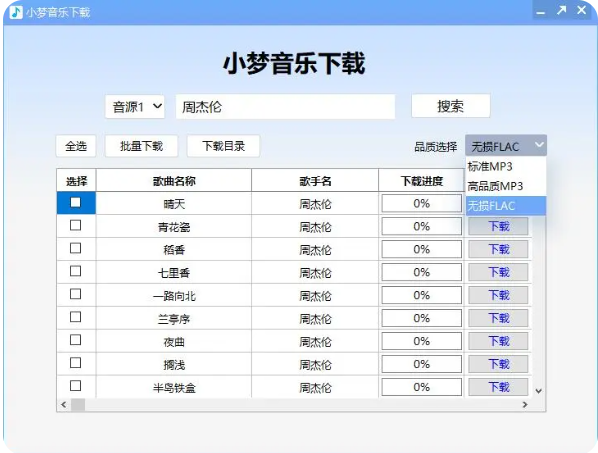Click the 0% progress bar for 稻香
This screenshot has width=598, height=453.
421,249
